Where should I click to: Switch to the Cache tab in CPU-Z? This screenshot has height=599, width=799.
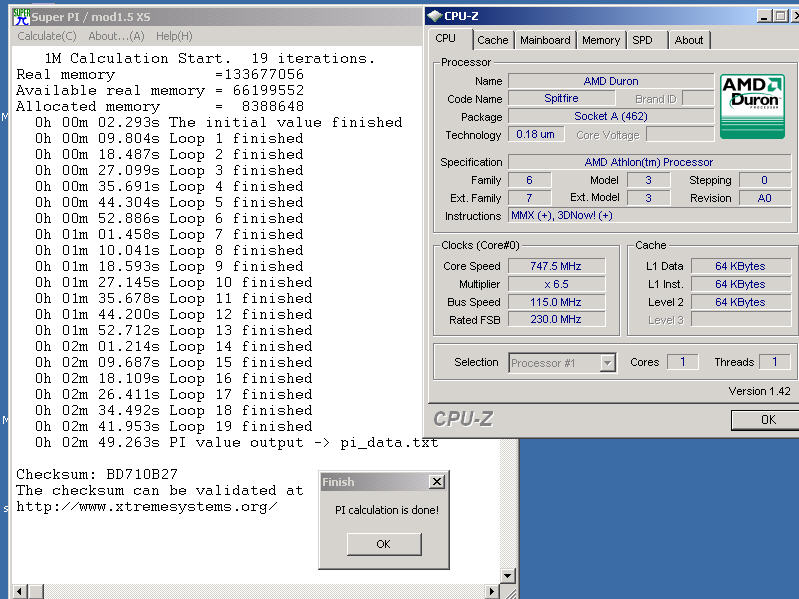click(492, 40)
